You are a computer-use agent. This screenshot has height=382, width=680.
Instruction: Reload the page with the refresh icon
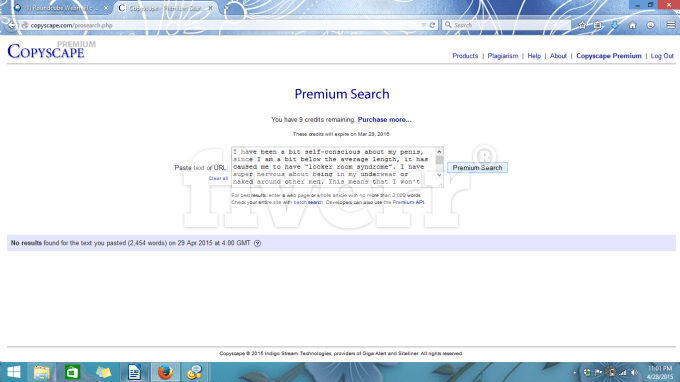(432, 25)
